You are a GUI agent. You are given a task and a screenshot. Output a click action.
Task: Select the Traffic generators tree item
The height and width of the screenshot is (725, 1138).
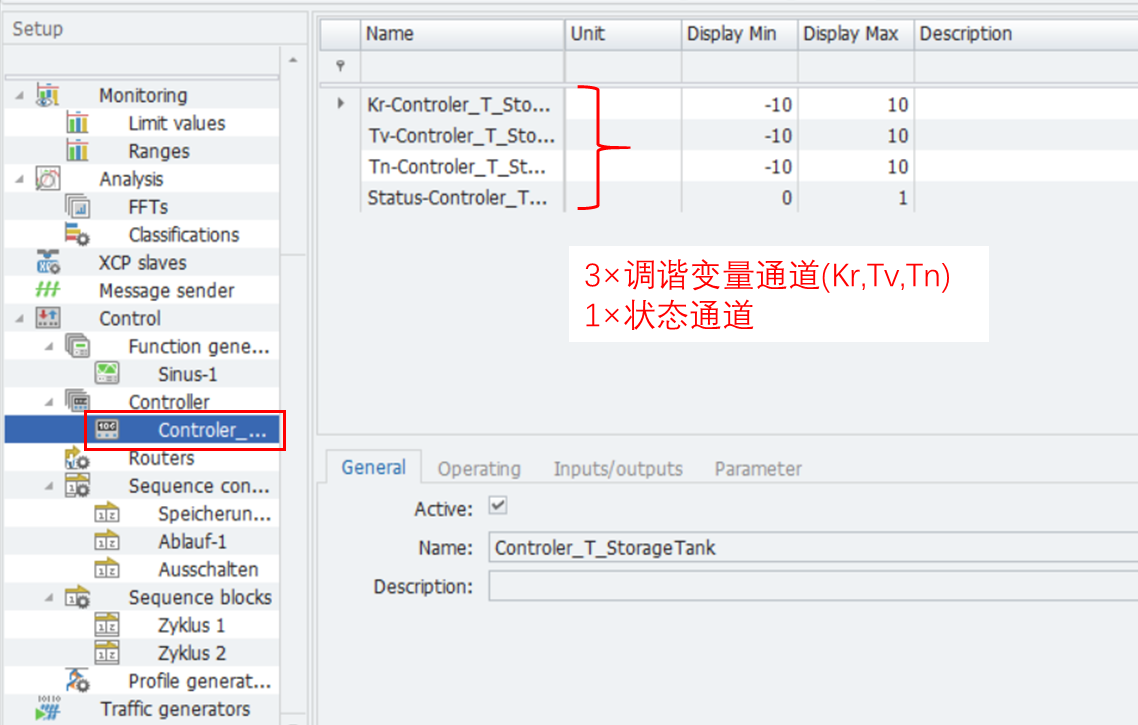(x=175, y=709)
